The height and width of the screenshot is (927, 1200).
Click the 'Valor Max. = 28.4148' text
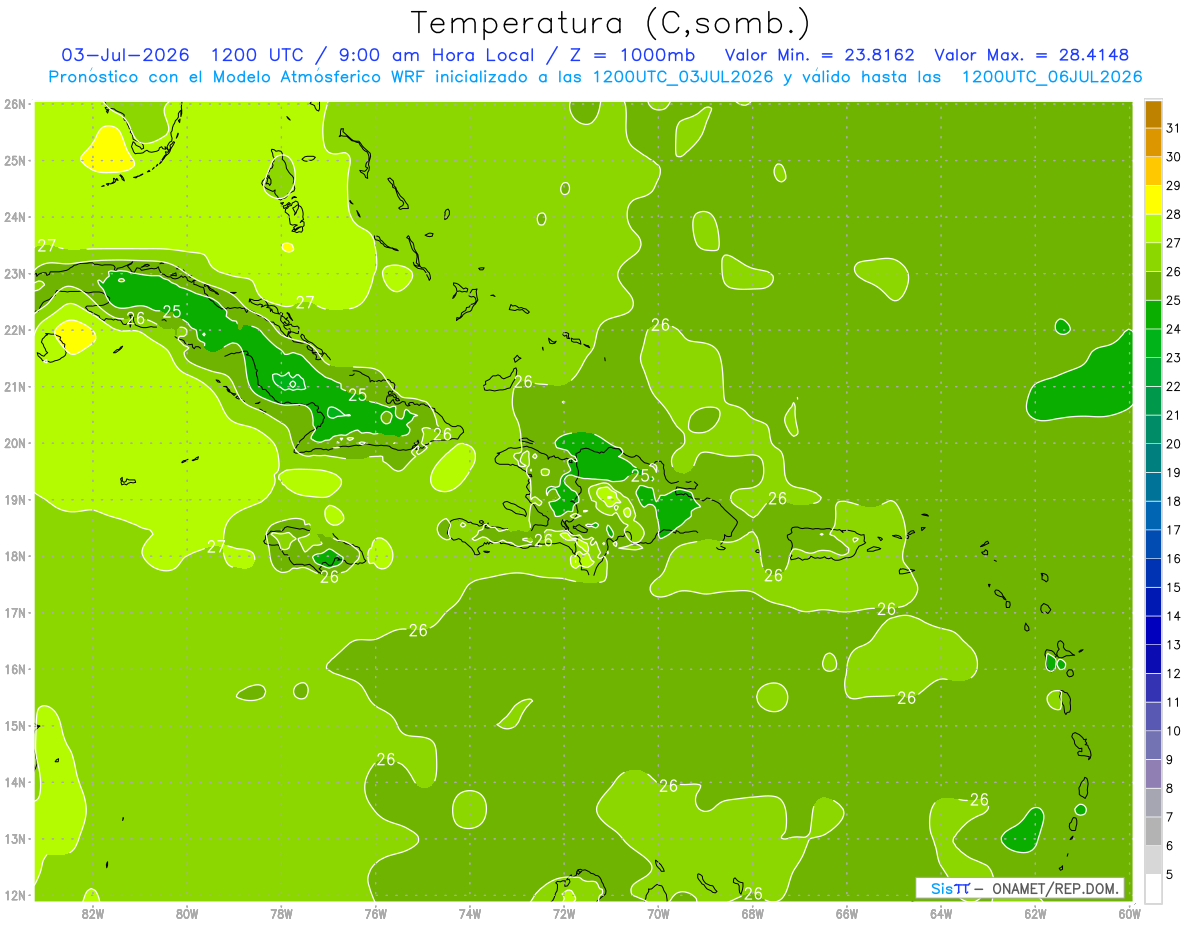[1031, 55]
